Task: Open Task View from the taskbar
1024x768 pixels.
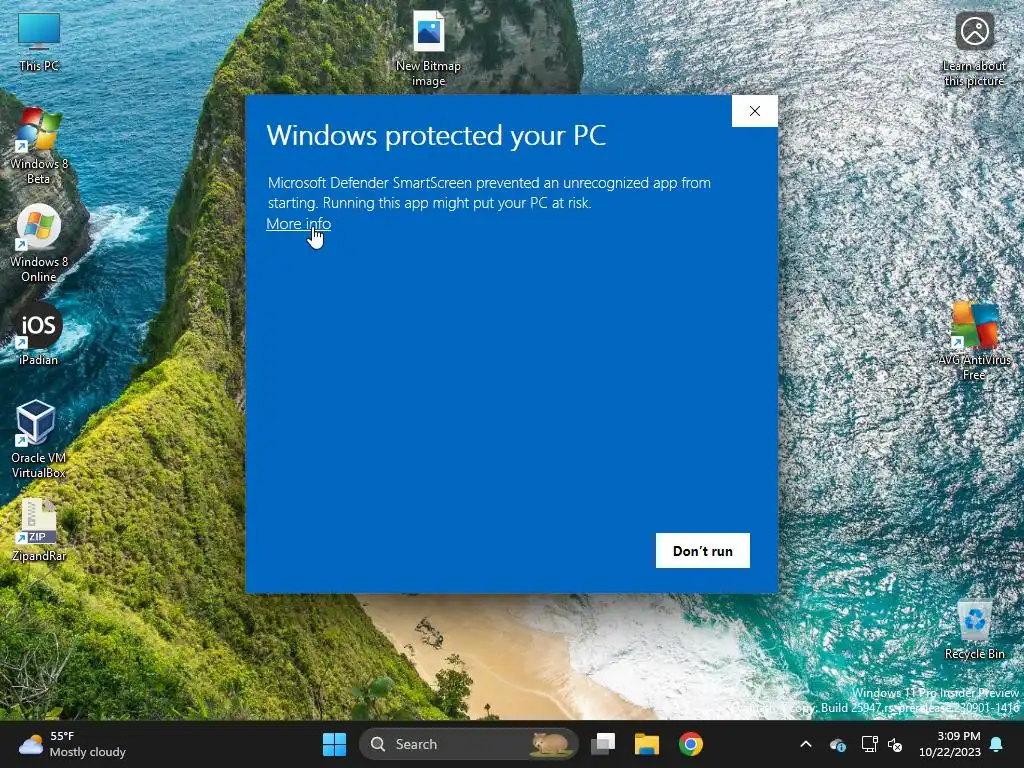Action: point(603,744)
